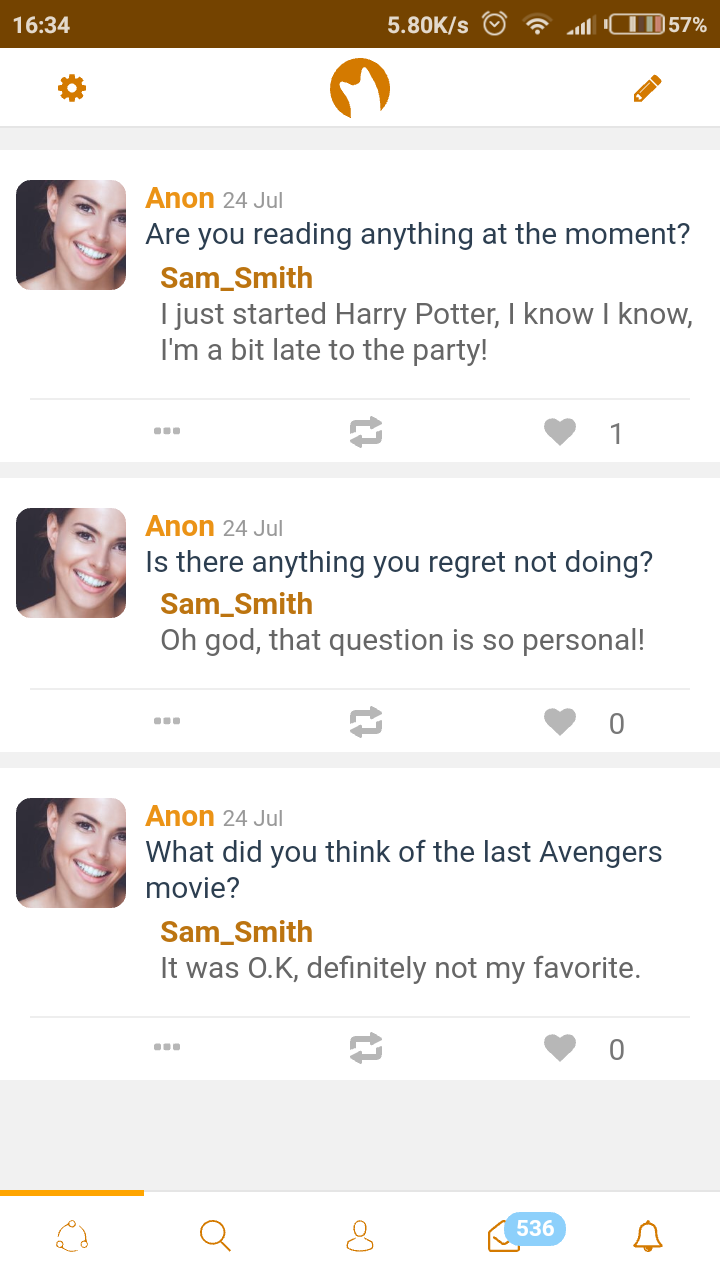Open more options on Harry Potter post
The width and height of the screenshot is (720, 1280).
click(x=167, y=432)
